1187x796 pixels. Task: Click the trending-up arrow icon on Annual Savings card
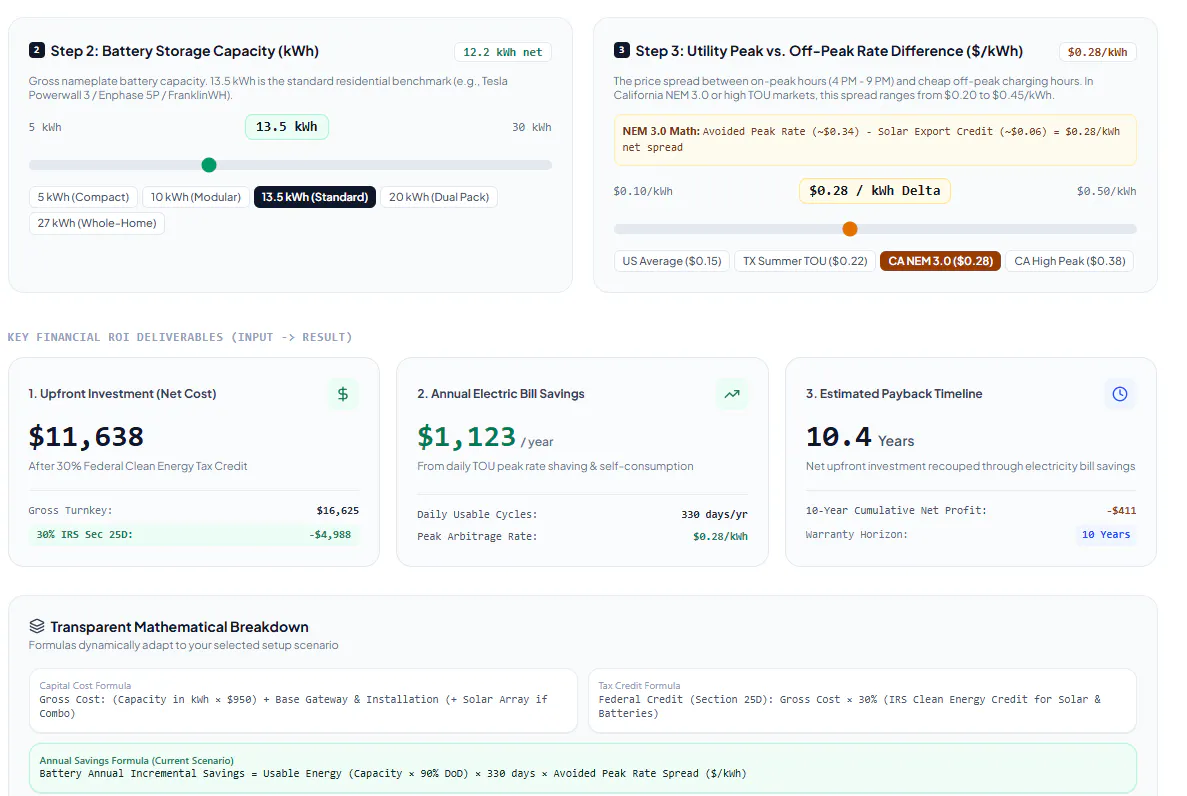[x=732, y=394]
